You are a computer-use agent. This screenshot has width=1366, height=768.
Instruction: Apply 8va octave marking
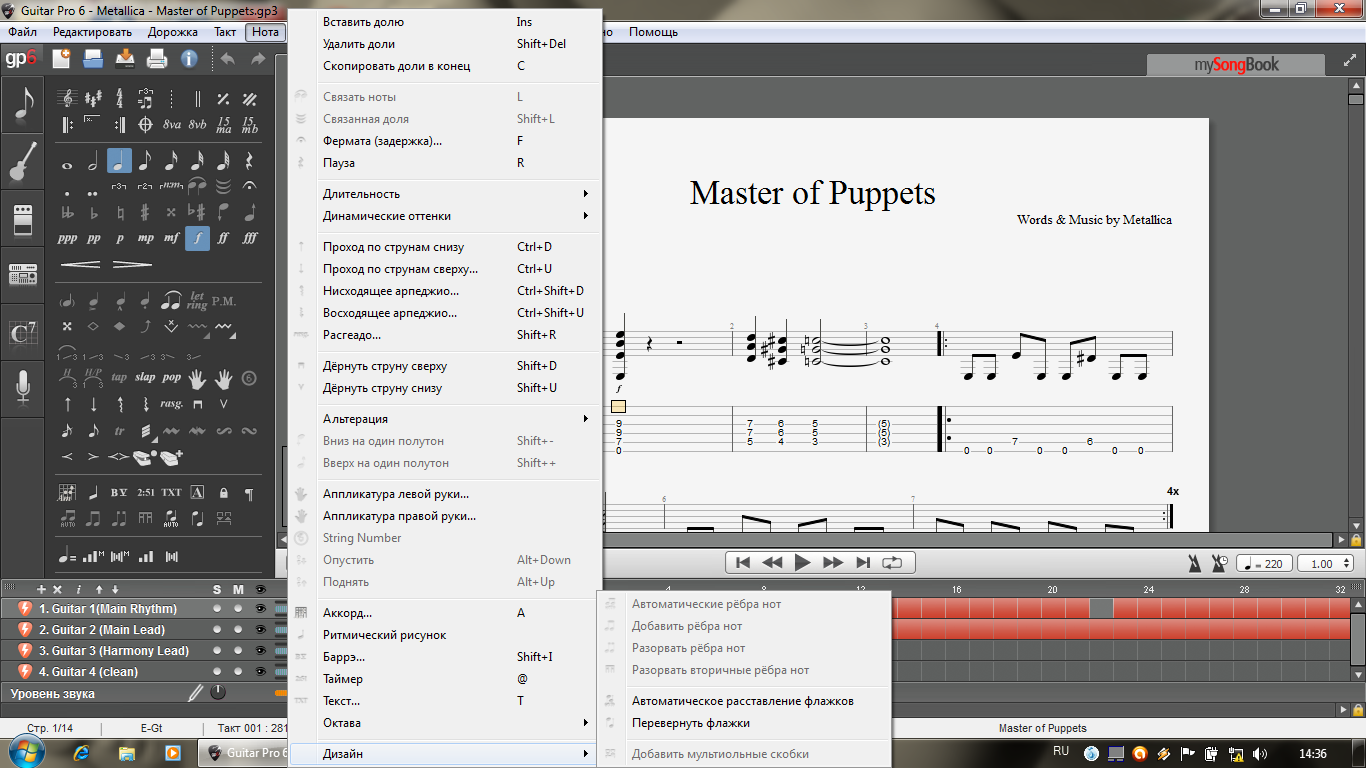171,125
